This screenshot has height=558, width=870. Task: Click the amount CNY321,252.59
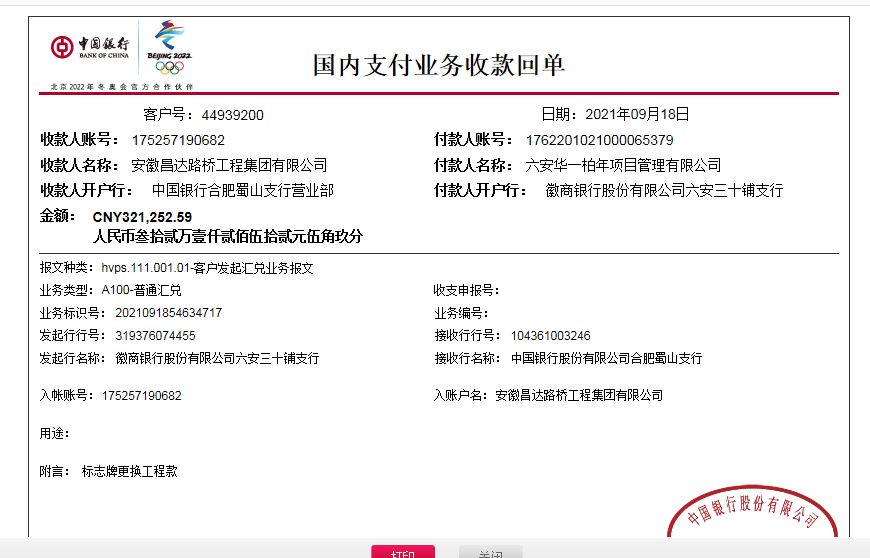pyautogui.click(x=142, y=216)
